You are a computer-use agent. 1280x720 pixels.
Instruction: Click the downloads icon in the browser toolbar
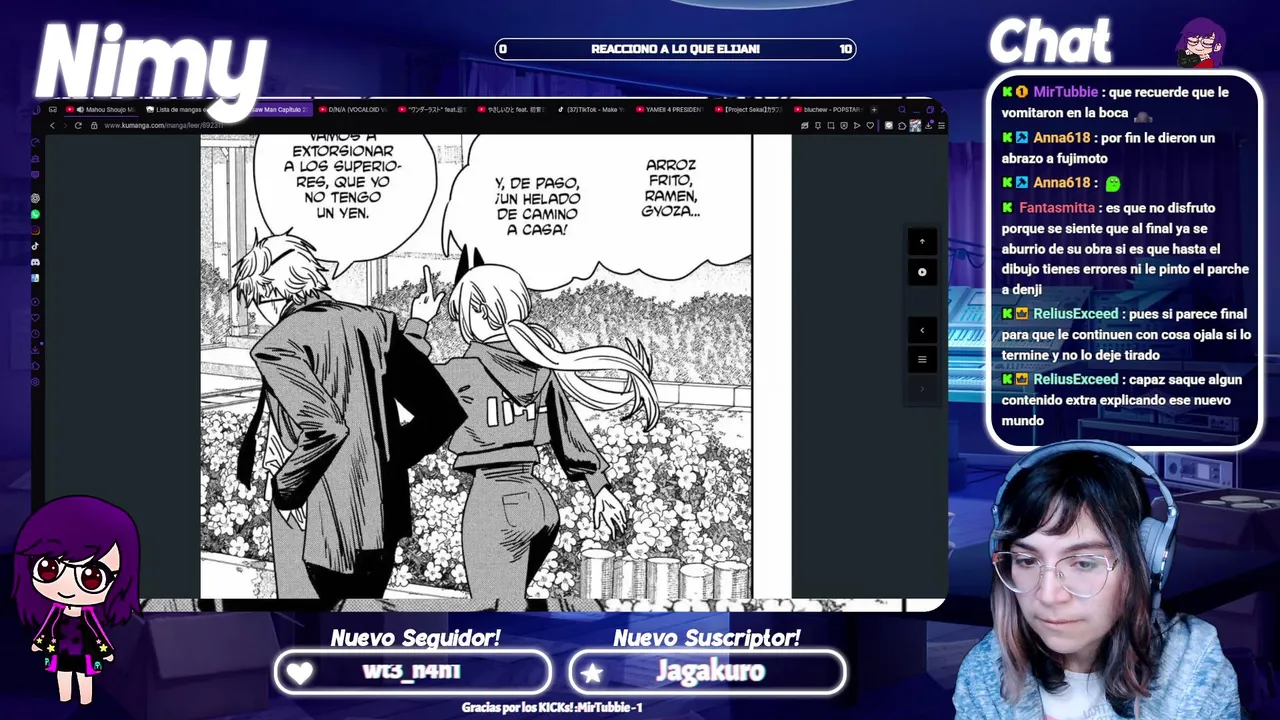[x=928, y=125]
